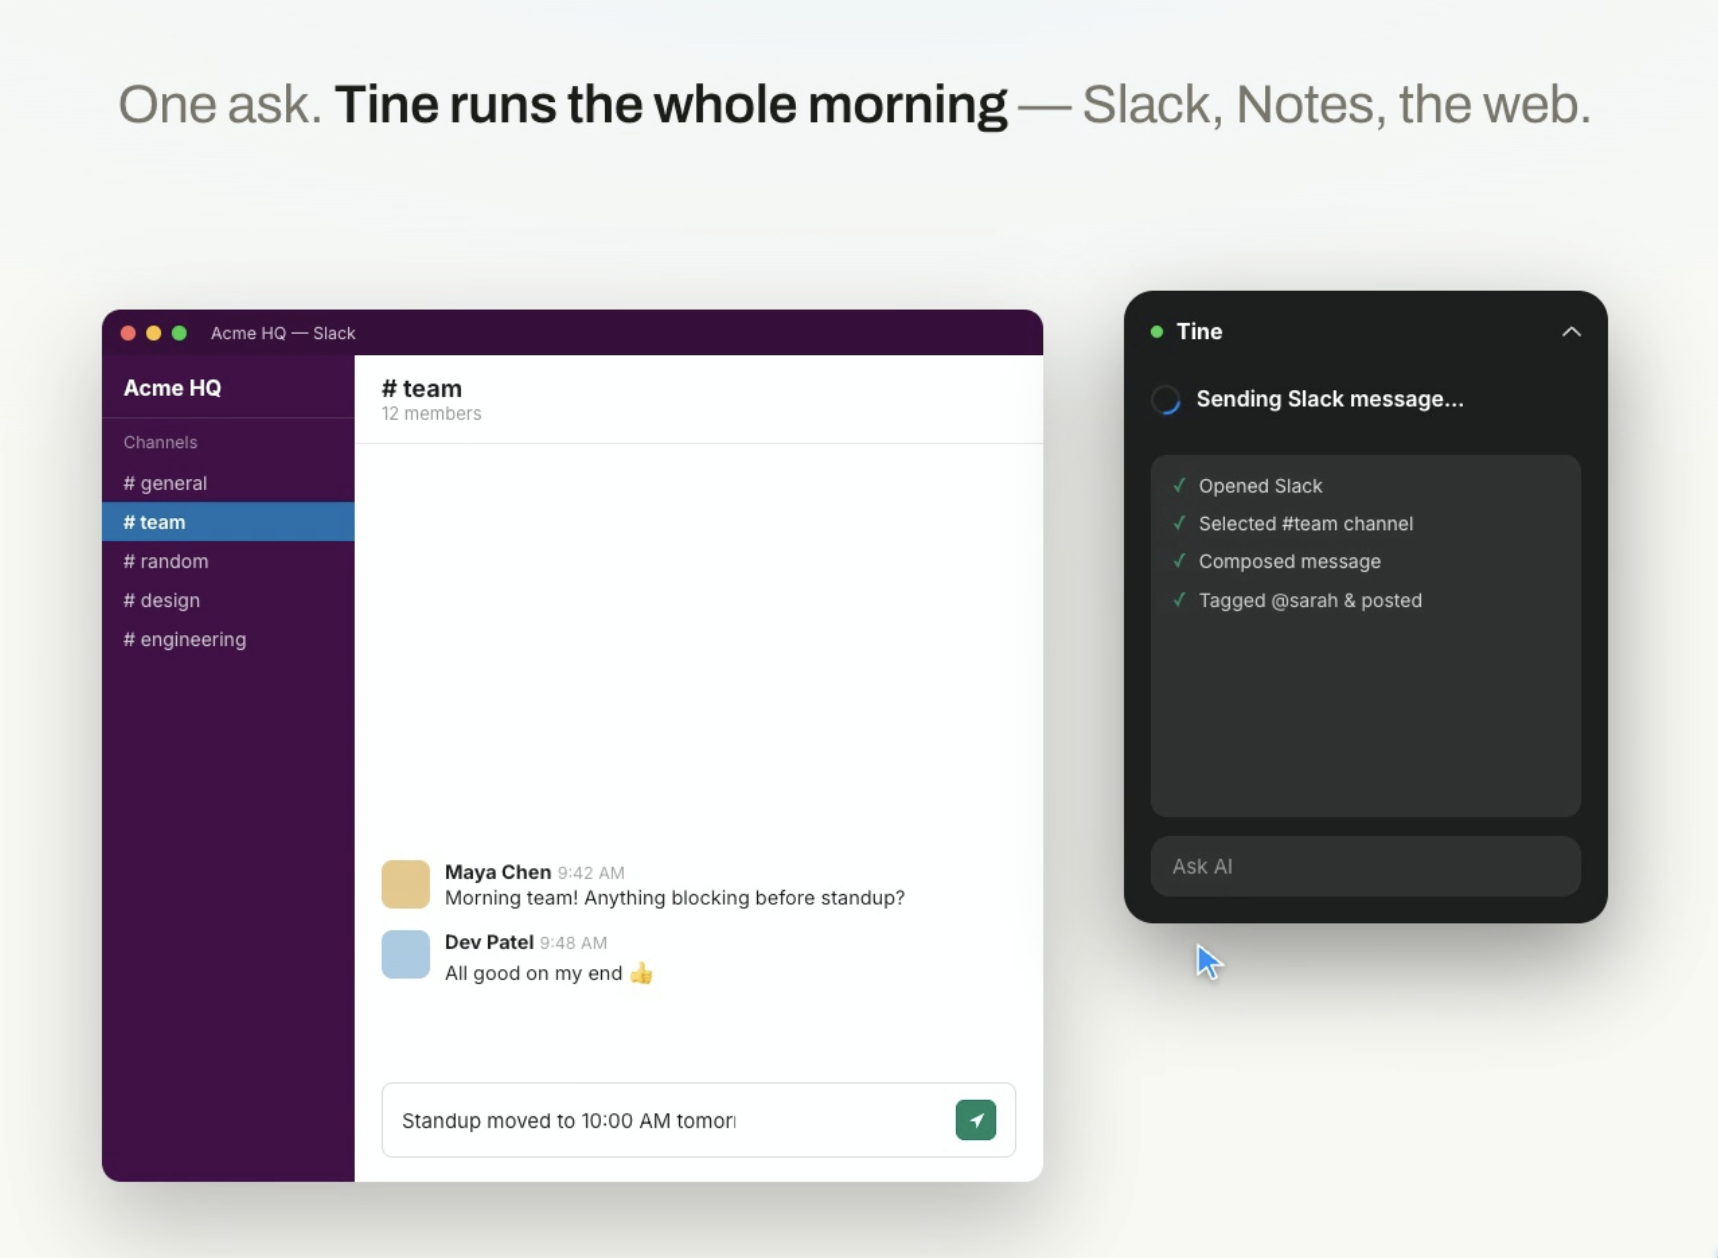This screenshot has height=1258, width=1718.
Task: Focus the Ask AI input box
Action: click(1365, 866)
